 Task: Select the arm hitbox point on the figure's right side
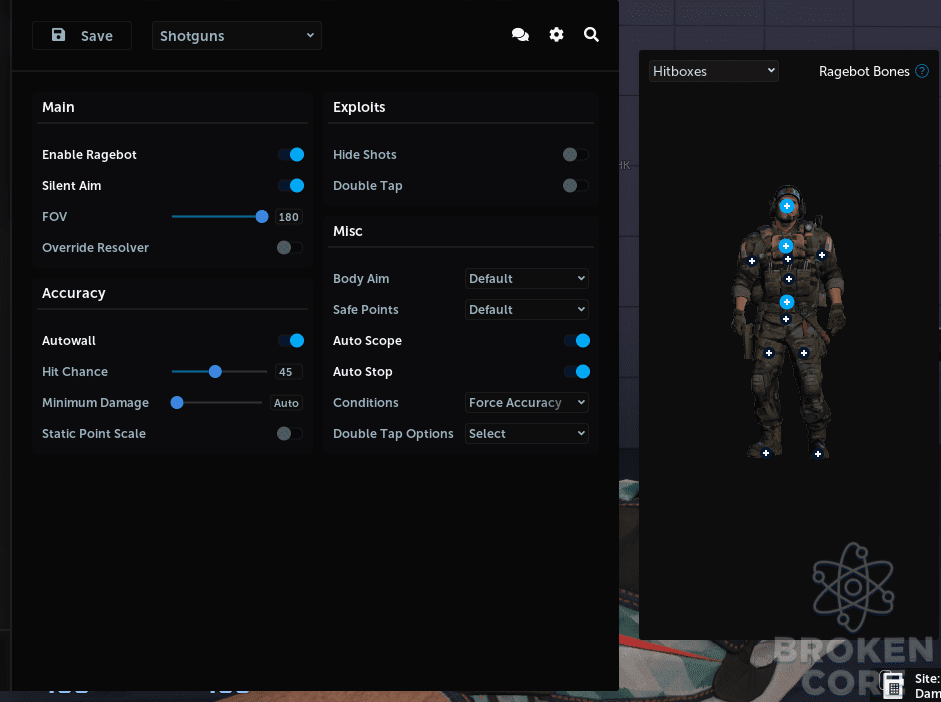pyautogui.click(x=822, y=255)
